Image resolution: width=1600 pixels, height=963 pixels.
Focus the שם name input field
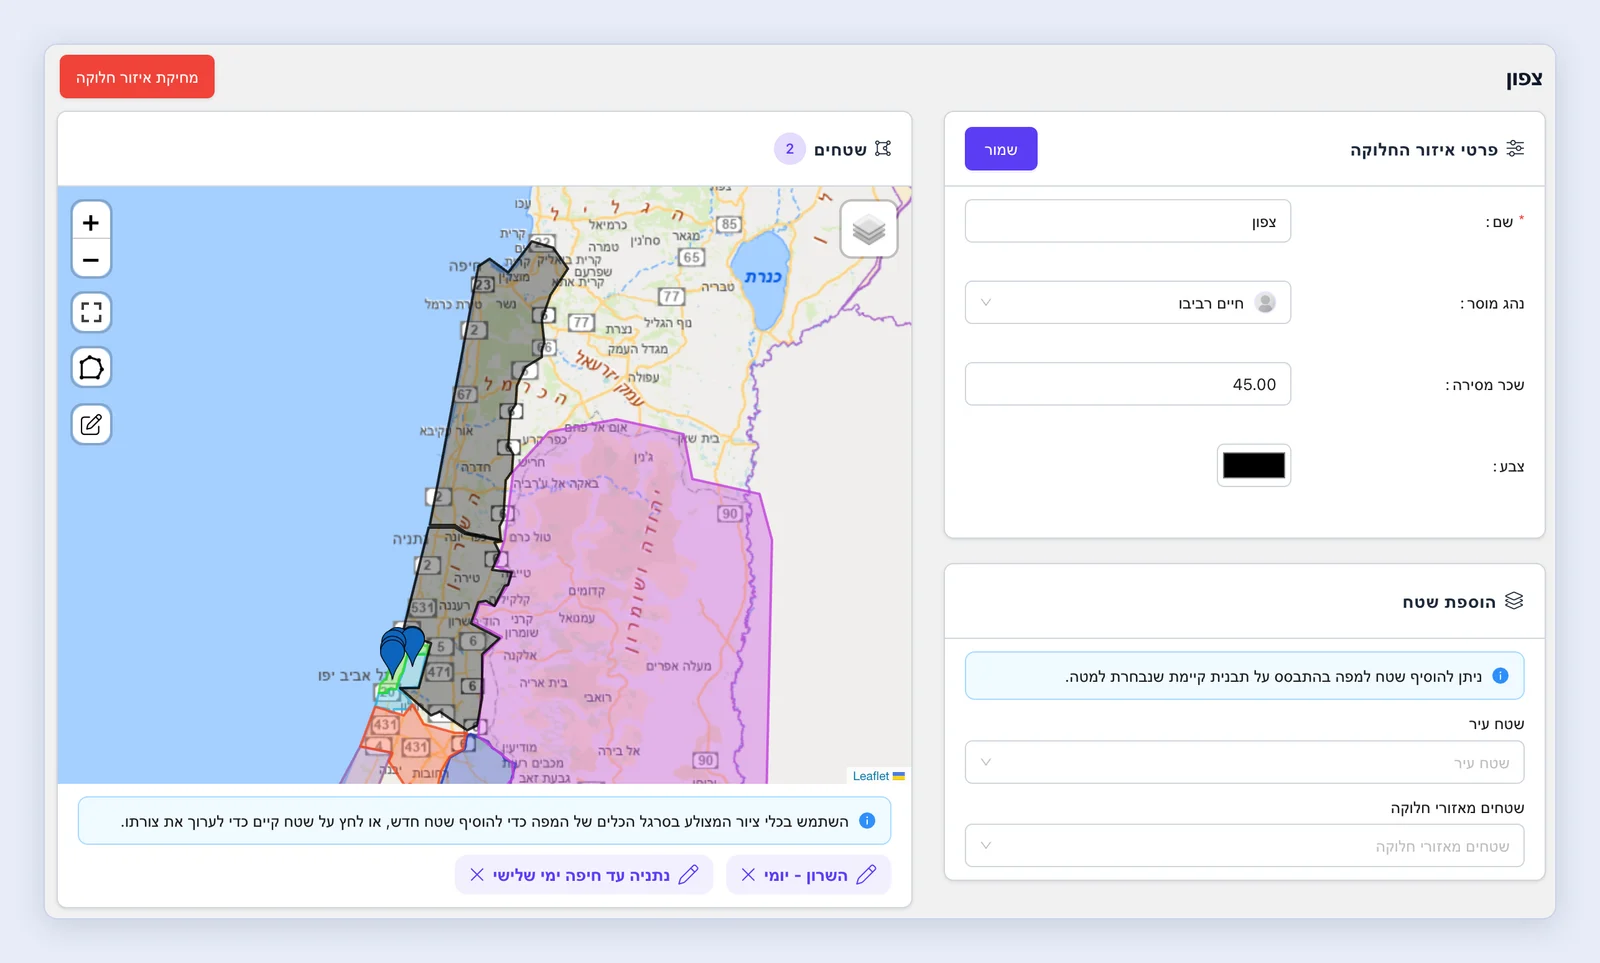1128,221
